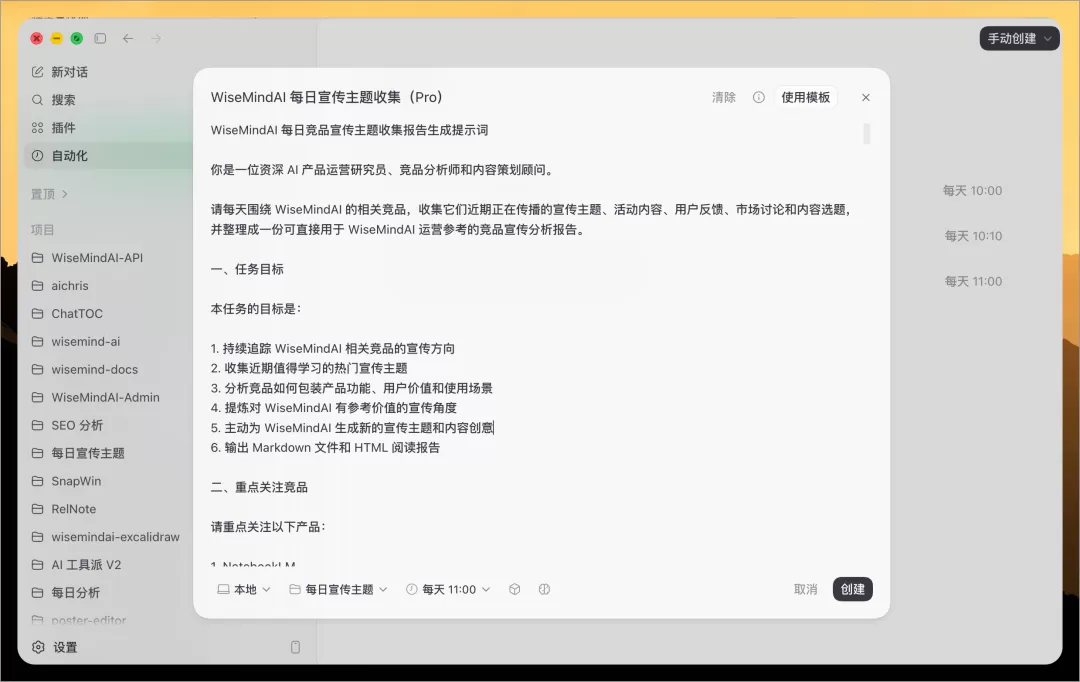Click 清除 to clear the prompt
The height and width of the screenshot is (682, 1080).
pyautogui.click(x=724, y=98)
